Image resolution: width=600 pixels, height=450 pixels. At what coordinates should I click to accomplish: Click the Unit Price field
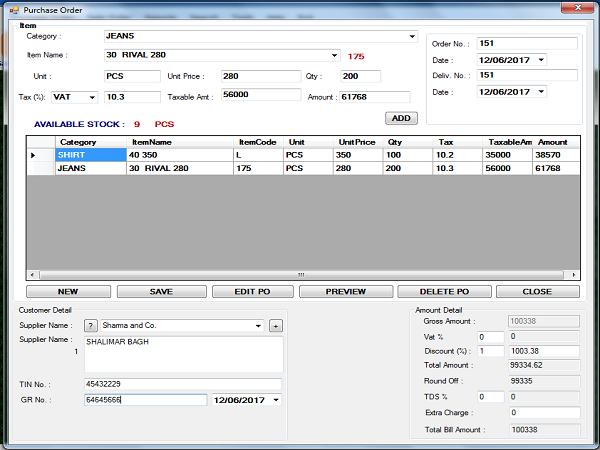click(x=261, y=76)
